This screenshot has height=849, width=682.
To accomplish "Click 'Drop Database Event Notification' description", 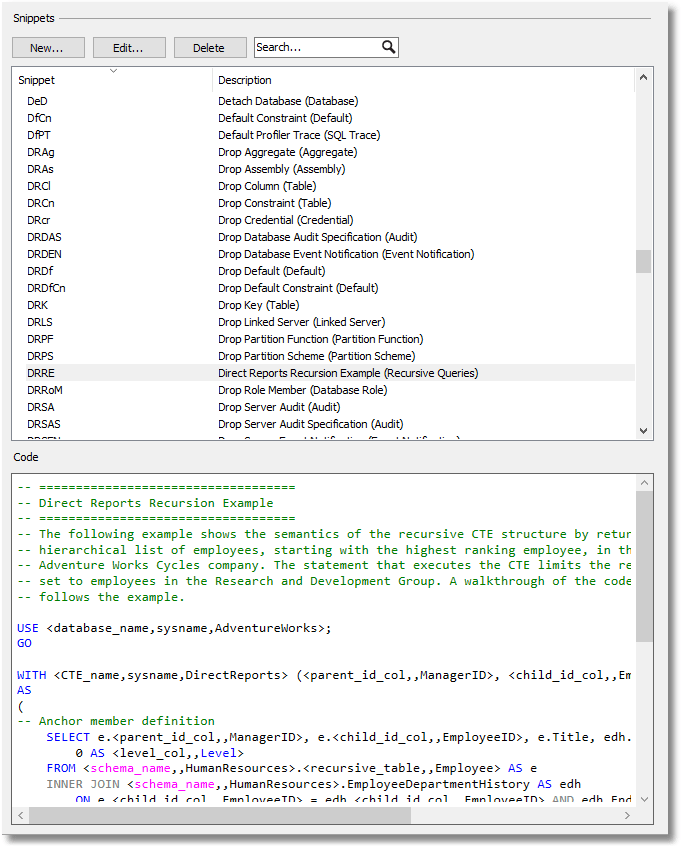I will pyautogui.click(x=346, y=254).
